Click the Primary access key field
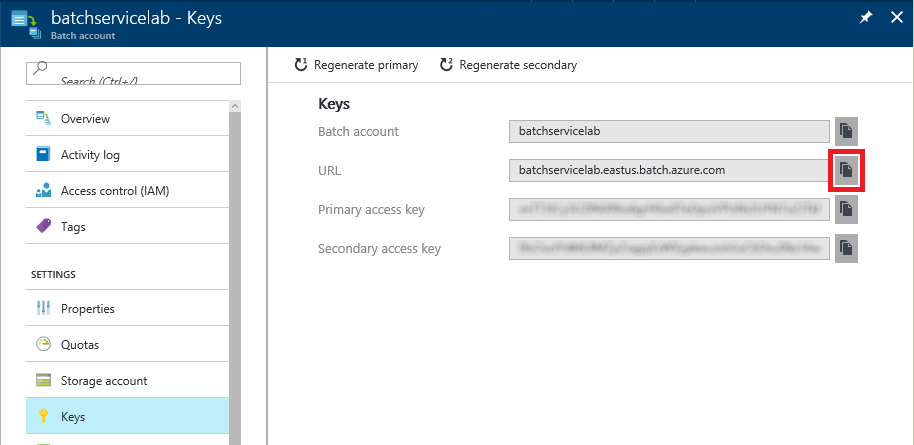Viewport: 914px width, 445px height. (669, 209)
